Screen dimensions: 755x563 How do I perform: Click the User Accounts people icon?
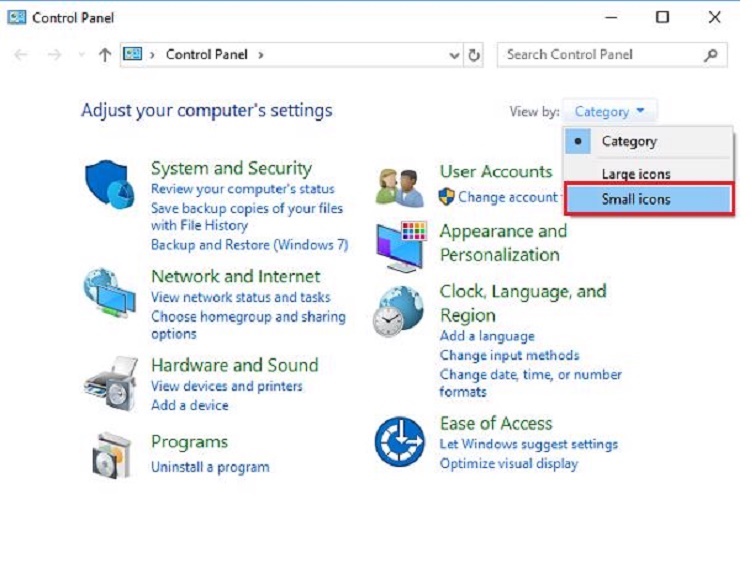(400, 185)
